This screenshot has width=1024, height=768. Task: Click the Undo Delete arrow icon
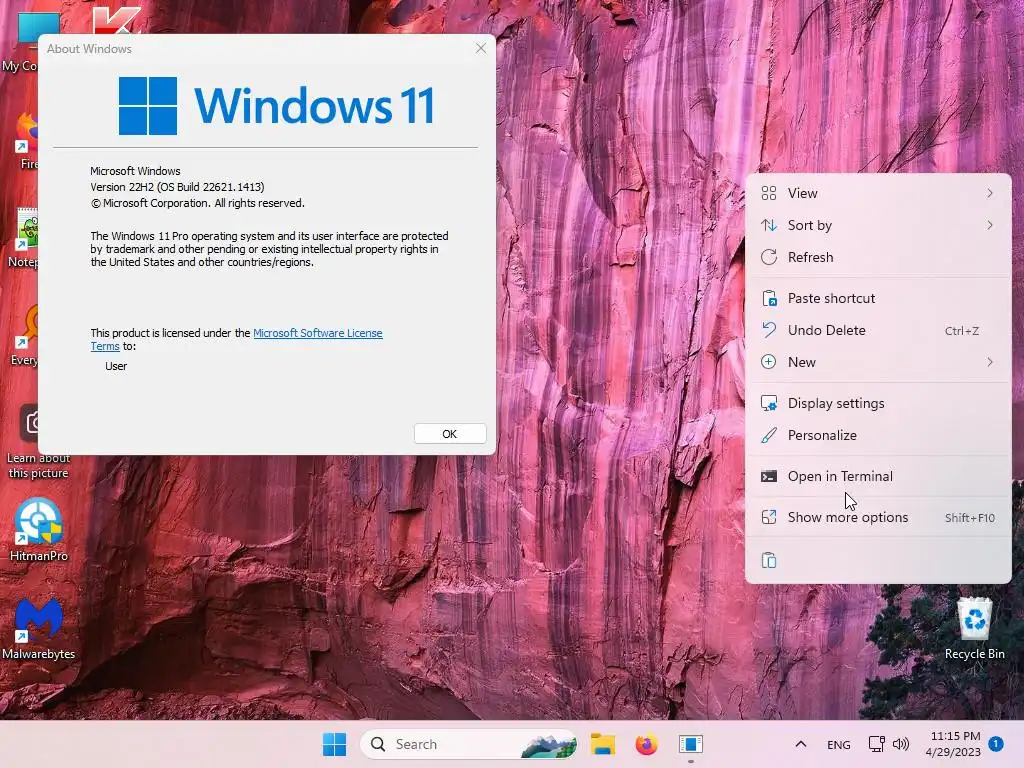pos(769,330)
